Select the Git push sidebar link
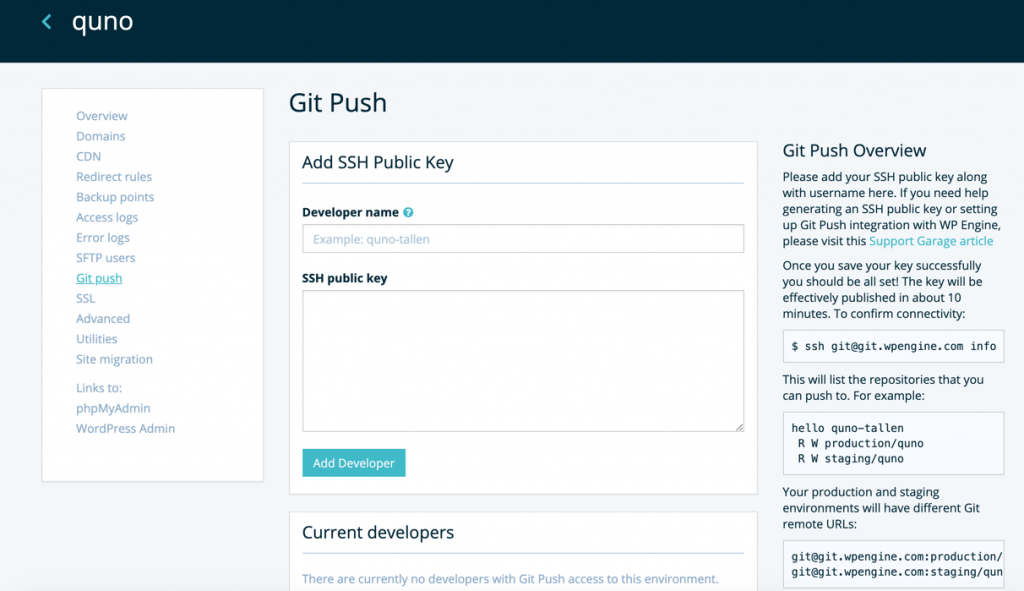Viewport: 1024px width, 591px height. click(99, 278)
